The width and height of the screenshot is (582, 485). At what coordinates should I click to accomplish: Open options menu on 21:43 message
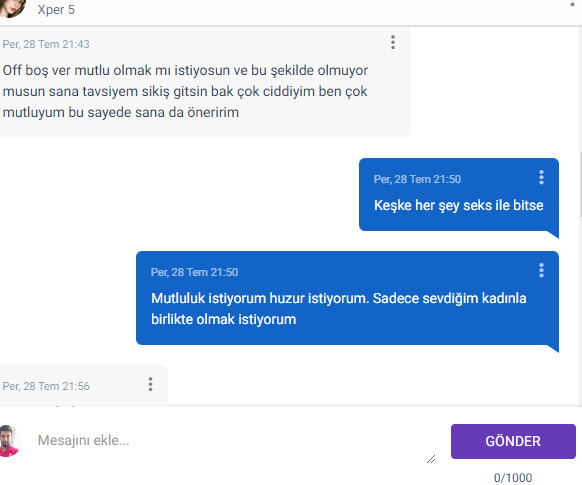pyautogui.click(x=393, y=42)
